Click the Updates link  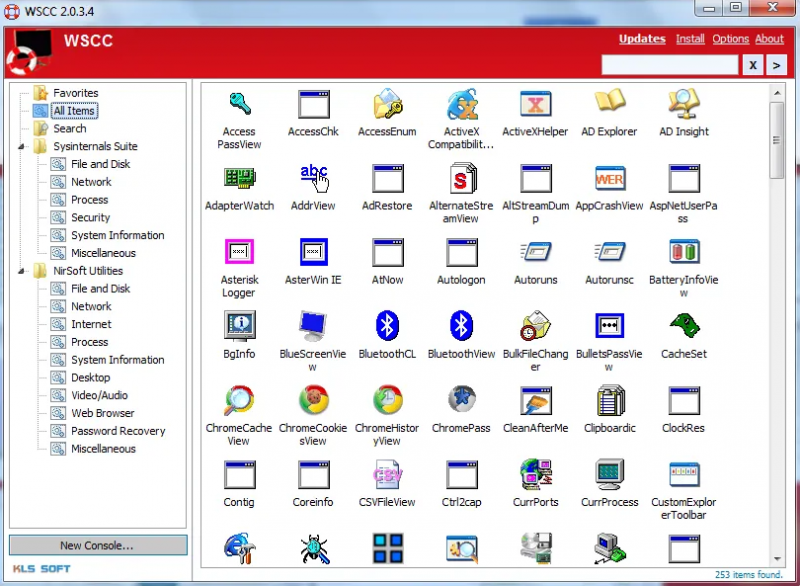[642, 39]
